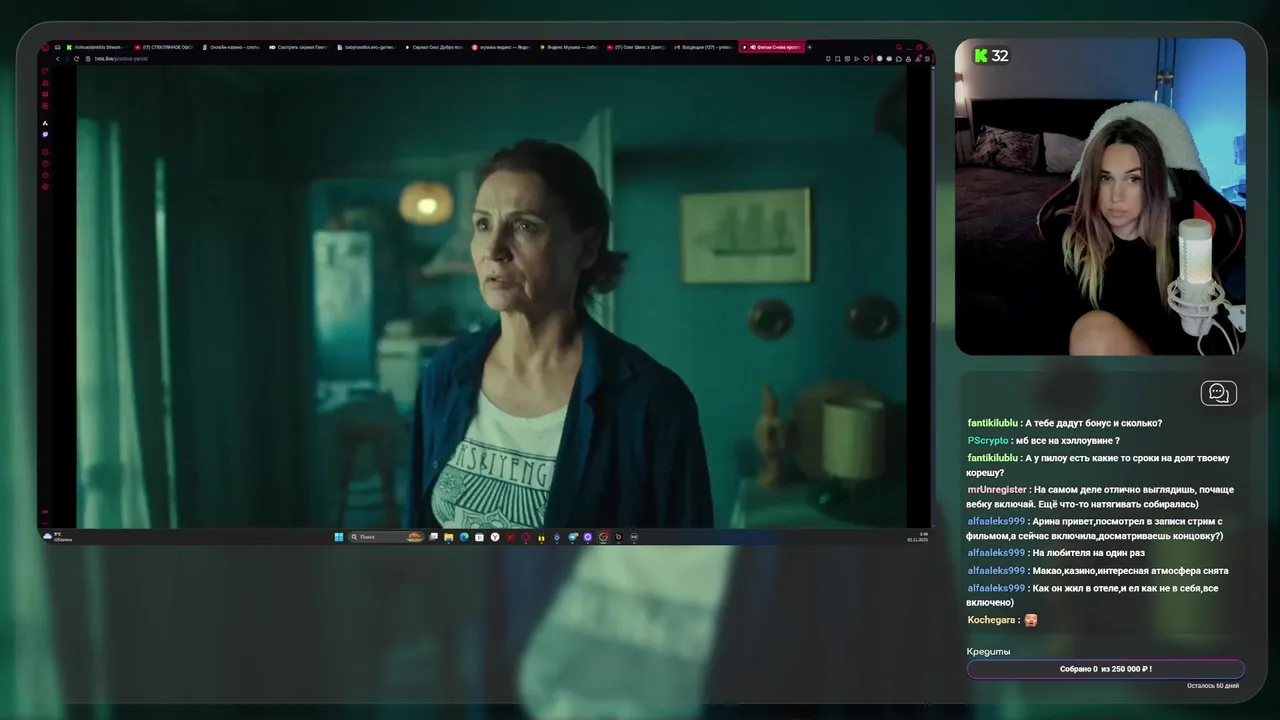Viewport: 1280px width, 720px height.
Task: Click the donation progress bar Собрано 0 из 250 000 ₽
Action: 1106,669
